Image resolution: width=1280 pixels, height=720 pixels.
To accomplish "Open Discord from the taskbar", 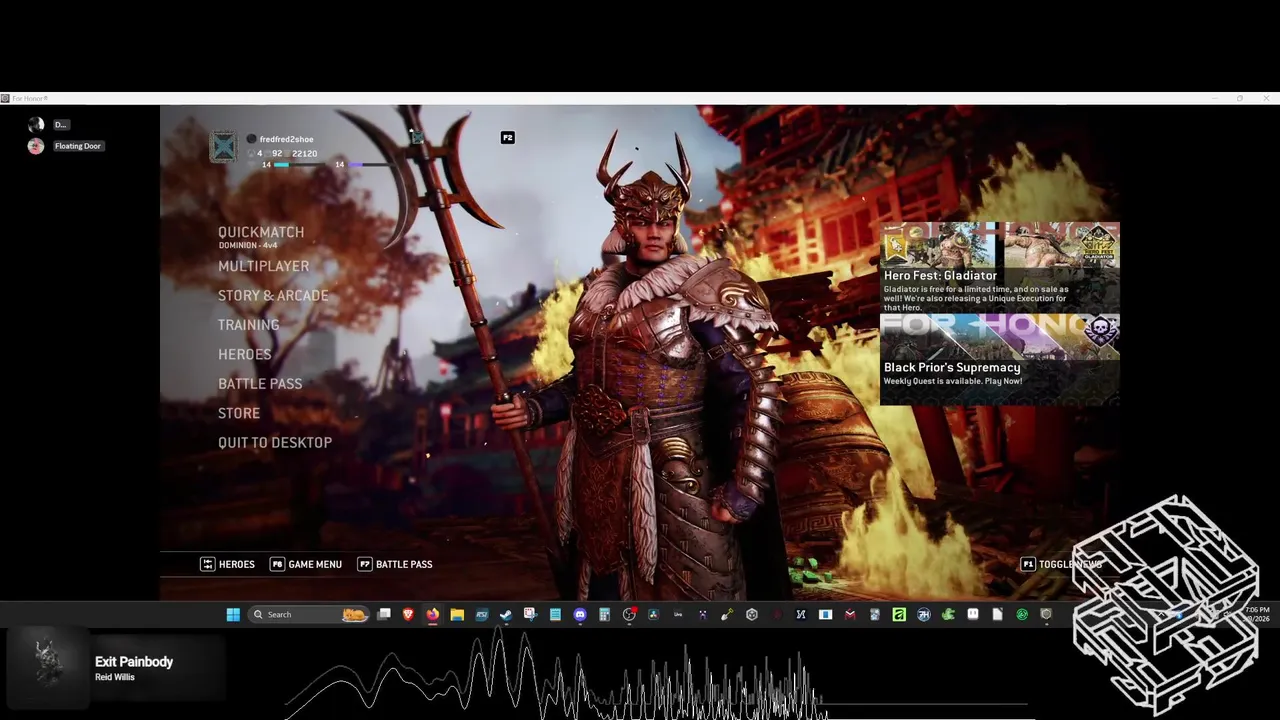I will [580, 614].
